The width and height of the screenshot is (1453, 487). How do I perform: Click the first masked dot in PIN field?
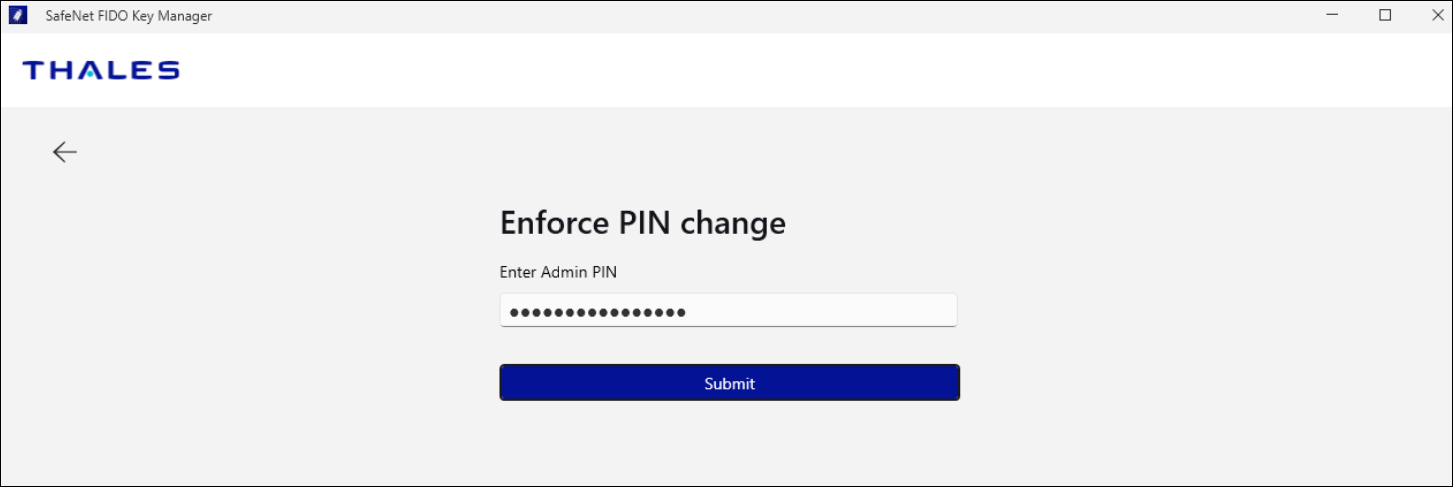click(x=514, y=313)
